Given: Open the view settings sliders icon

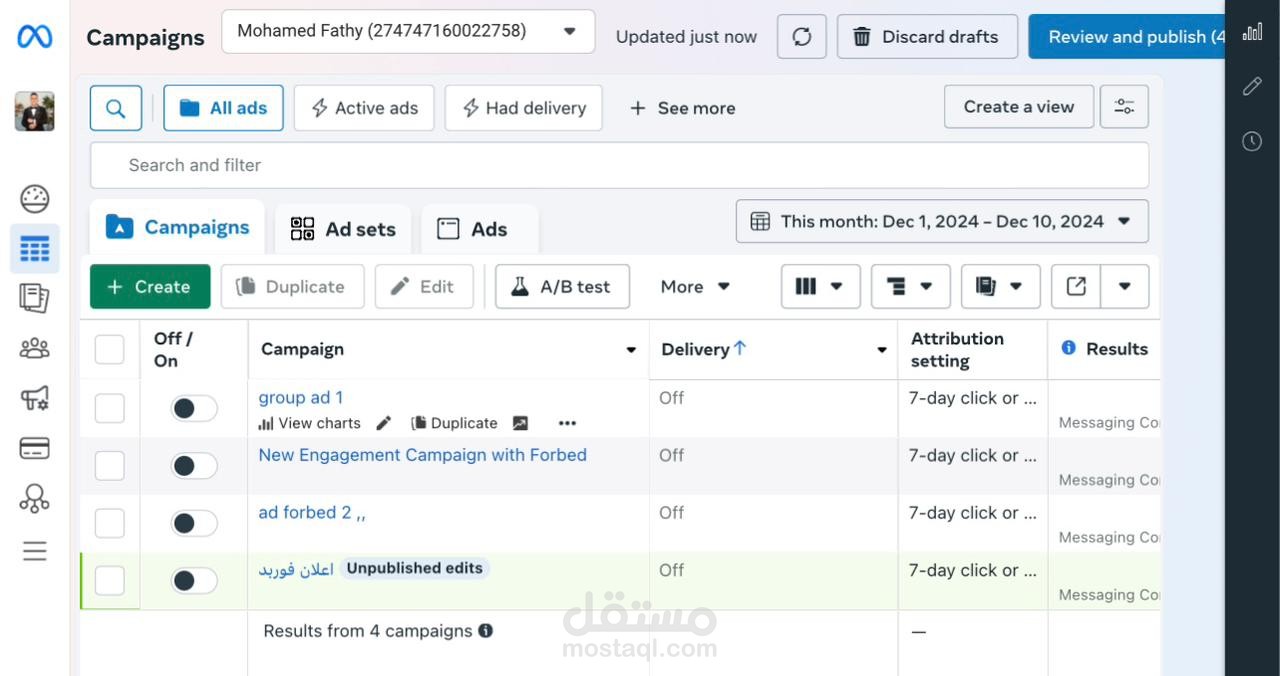Looking at the screenshot, I should (x=1124, y=107).
